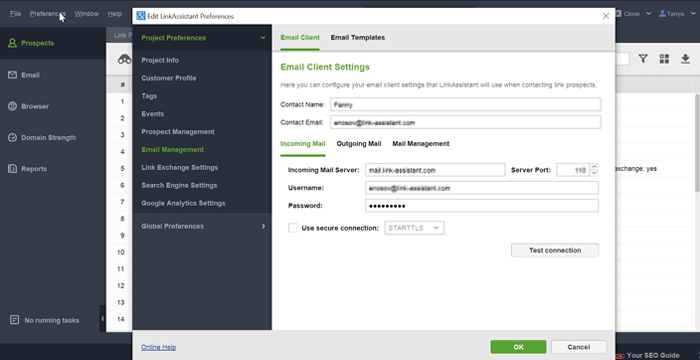Decrease the Server Port value
Screen dimensions: 700x360
coord(594,173)
